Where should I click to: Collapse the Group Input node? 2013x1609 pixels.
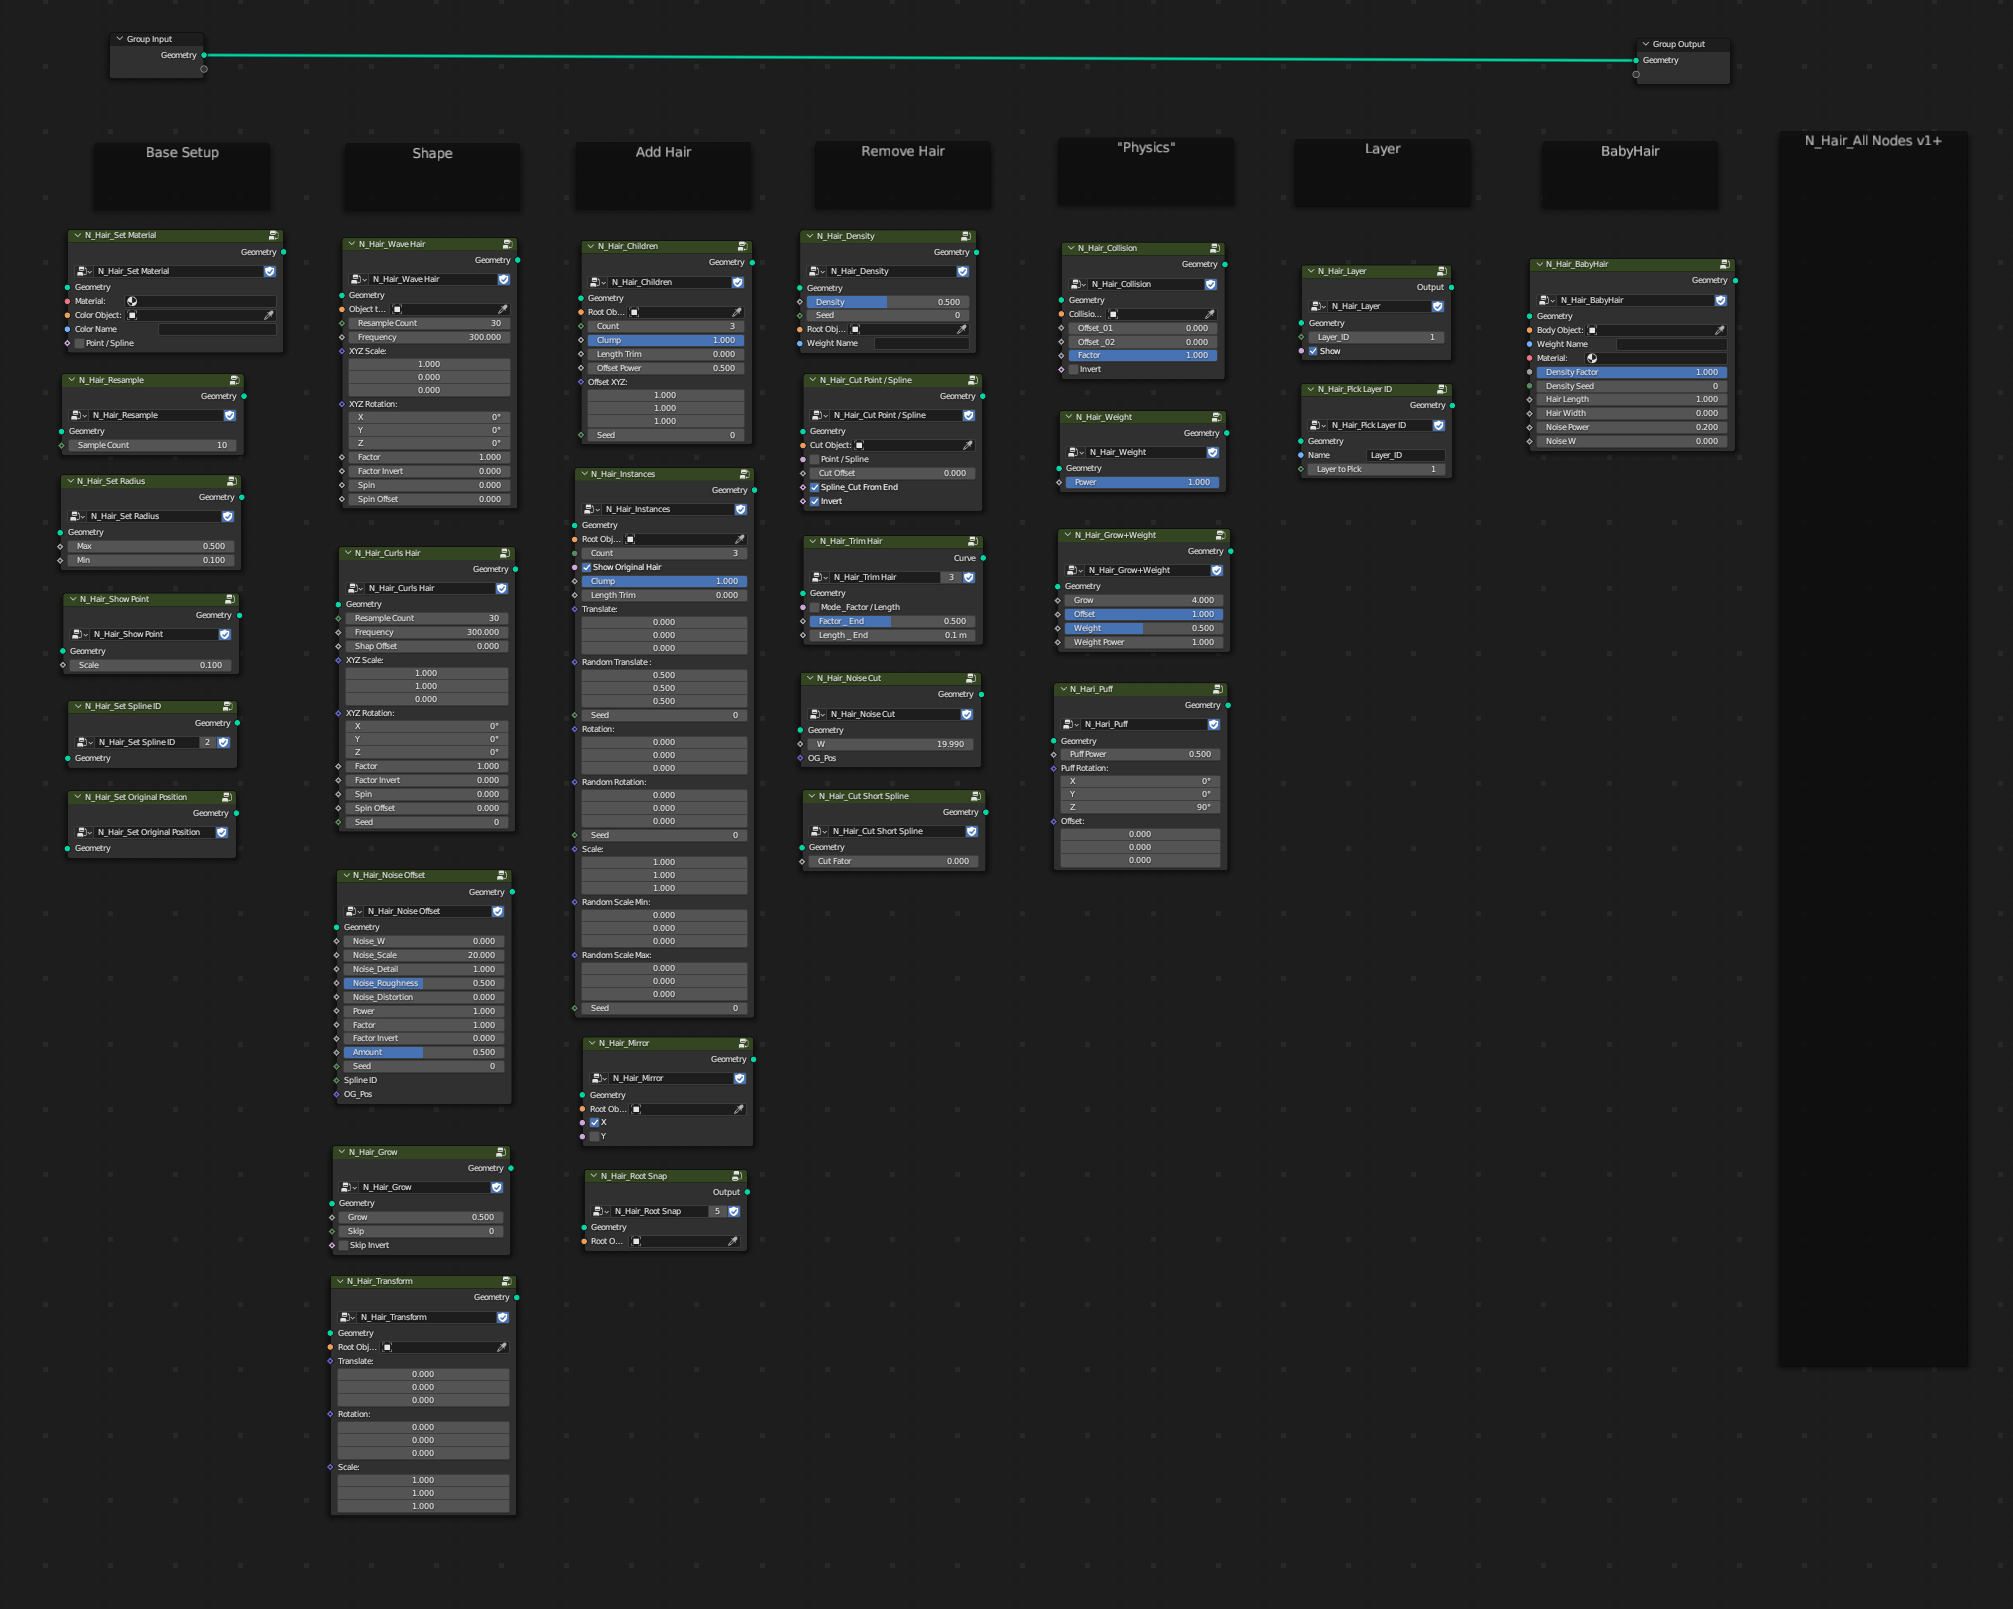tap(120, 39)
